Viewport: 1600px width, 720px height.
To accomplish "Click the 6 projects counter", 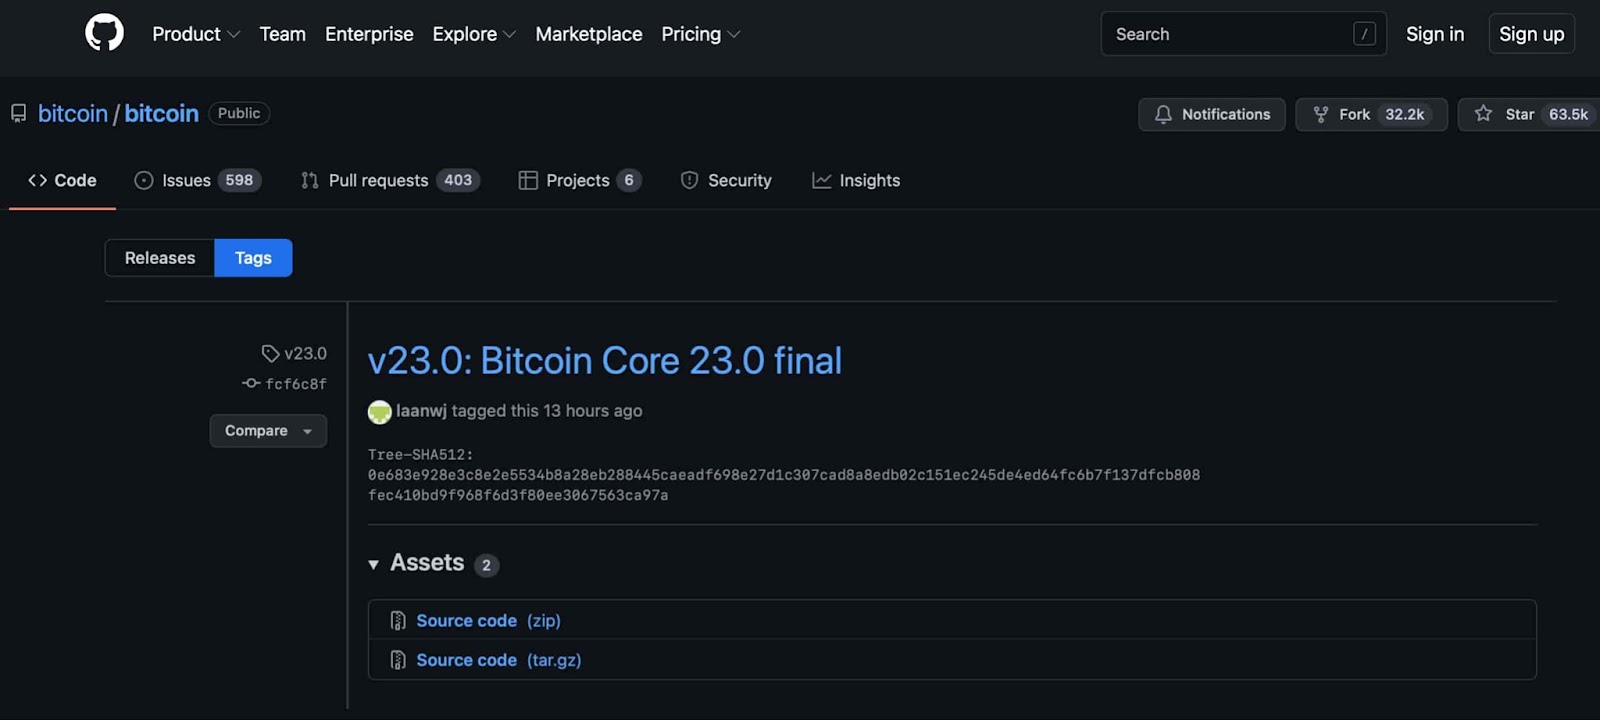I will (629, 180).
